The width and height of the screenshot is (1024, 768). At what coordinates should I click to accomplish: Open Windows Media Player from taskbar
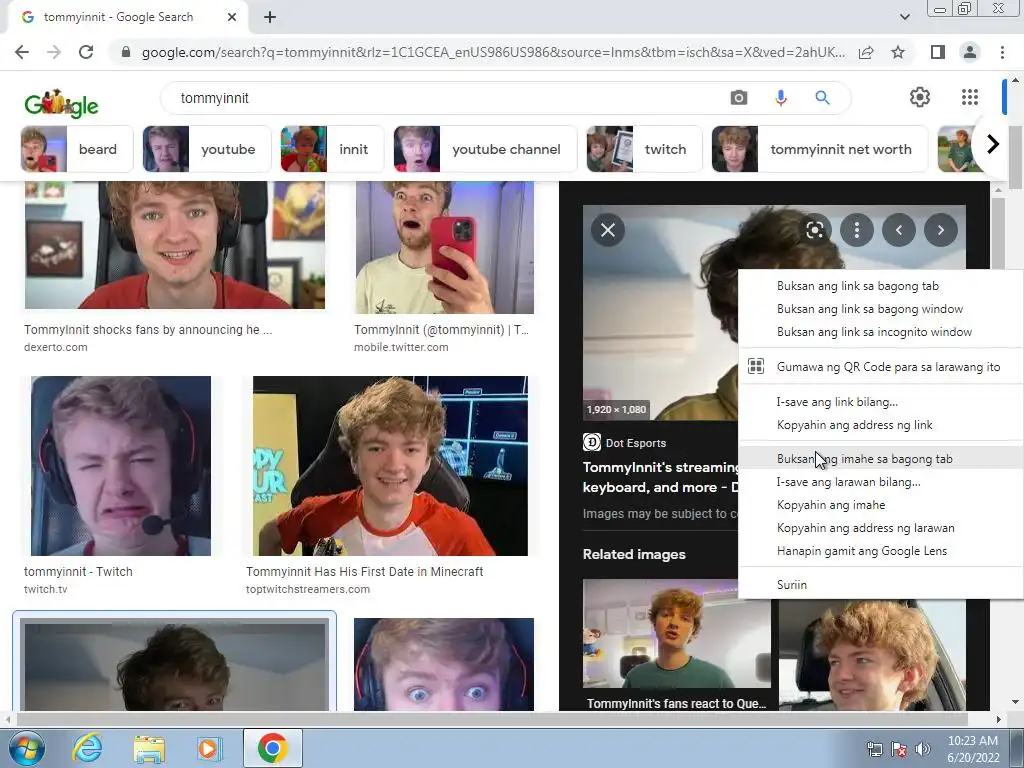[x=210, y=748]
